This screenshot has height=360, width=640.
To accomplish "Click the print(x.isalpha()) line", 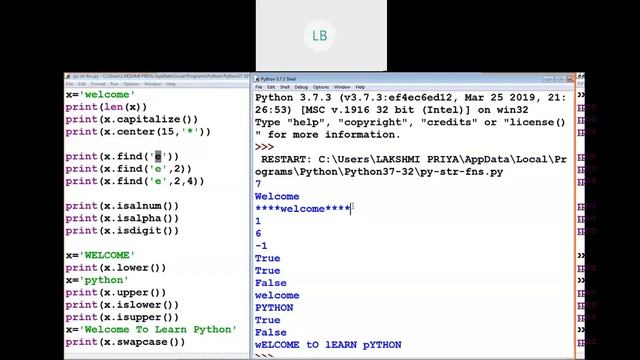I will [x=122, y=218].
